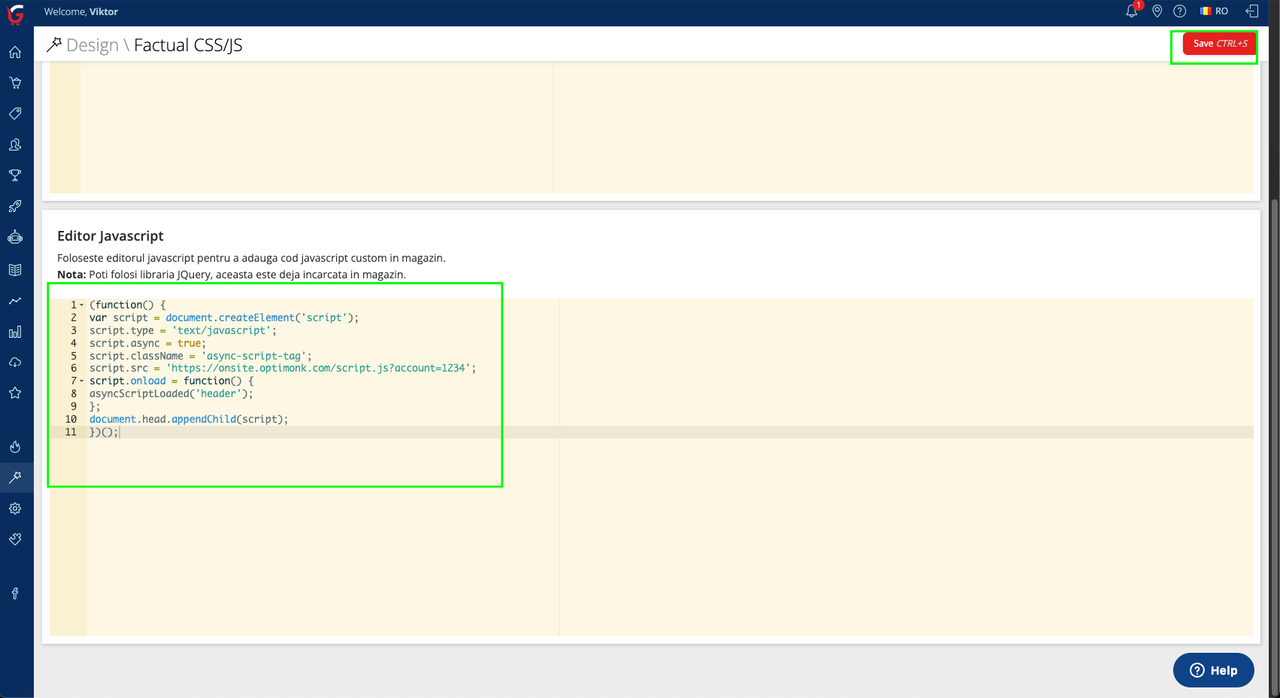Go to home dashboard in sidebar

point(15,52)
